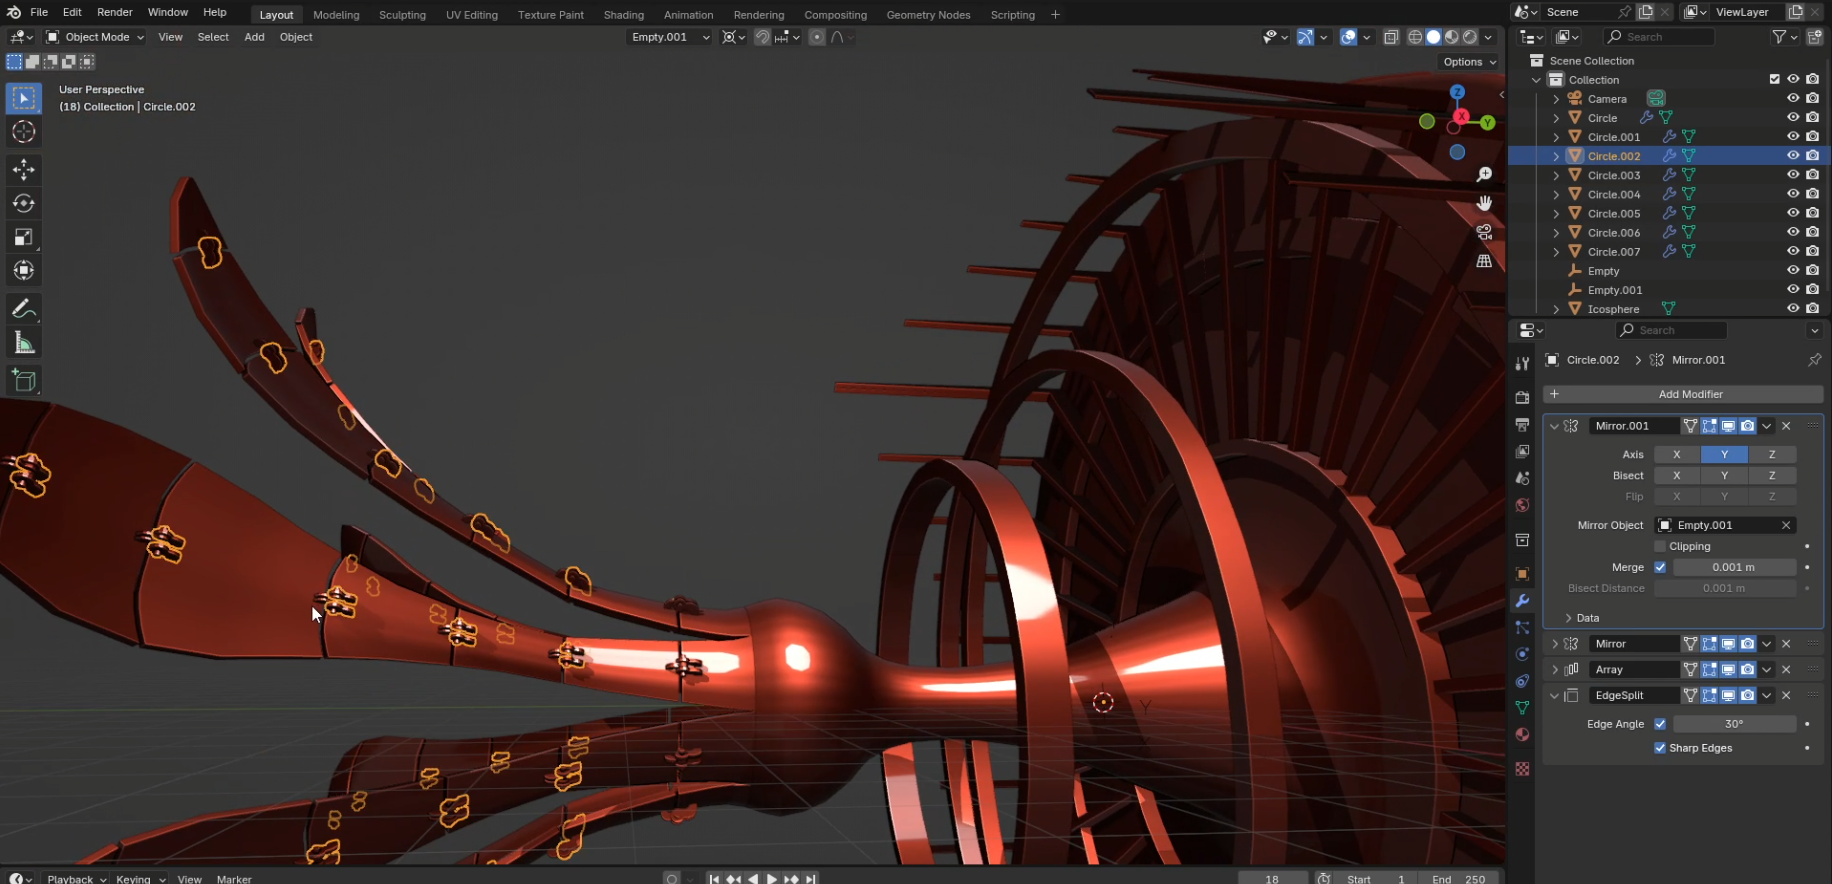Viewport: 1832px width, 884px height.
Task: Remove the Array modifier with X
Action: click(1786, 670)
